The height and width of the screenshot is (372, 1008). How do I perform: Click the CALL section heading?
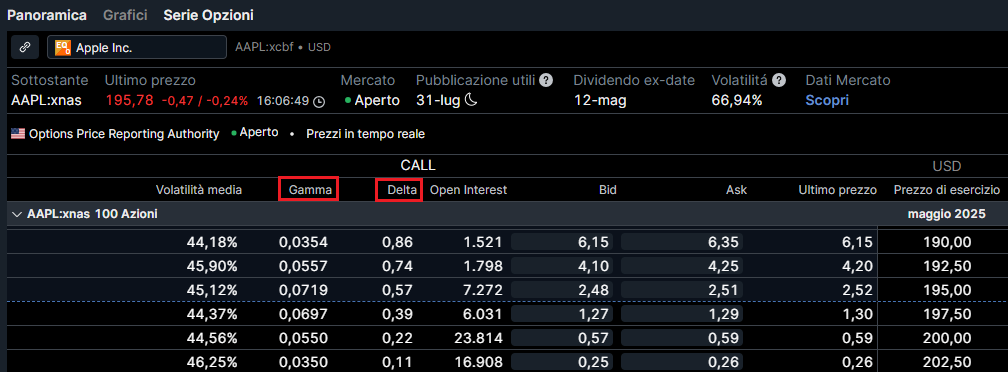pos(418,165)
